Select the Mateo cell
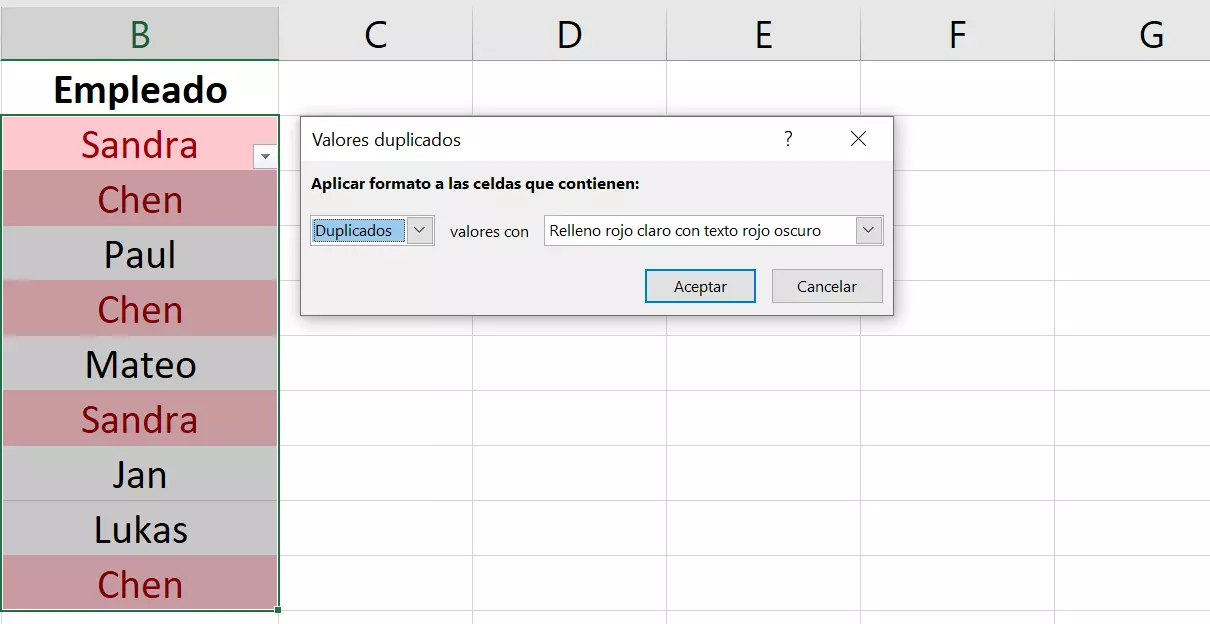 click(x=140, y=364)
